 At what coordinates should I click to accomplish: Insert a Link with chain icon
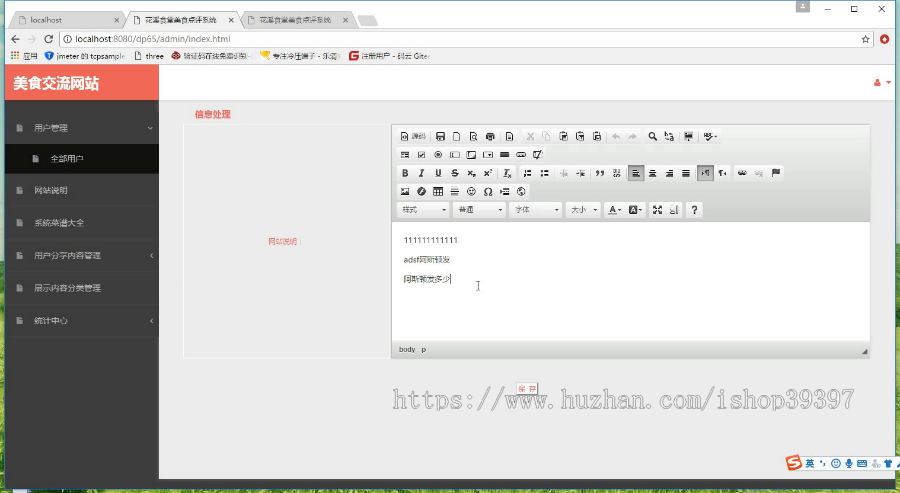[x=742, y=173]
